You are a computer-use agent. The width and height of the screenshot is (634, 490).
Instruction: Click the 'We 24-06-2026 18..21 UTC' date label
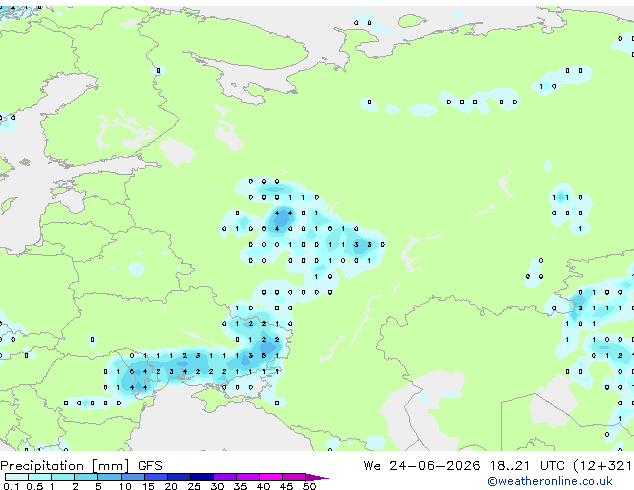464,466
